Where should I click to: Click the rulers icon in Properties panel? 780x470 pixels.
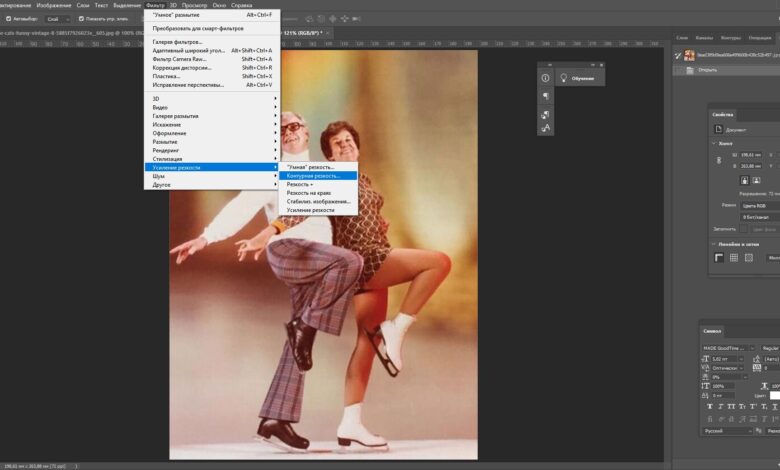[718, 257]
